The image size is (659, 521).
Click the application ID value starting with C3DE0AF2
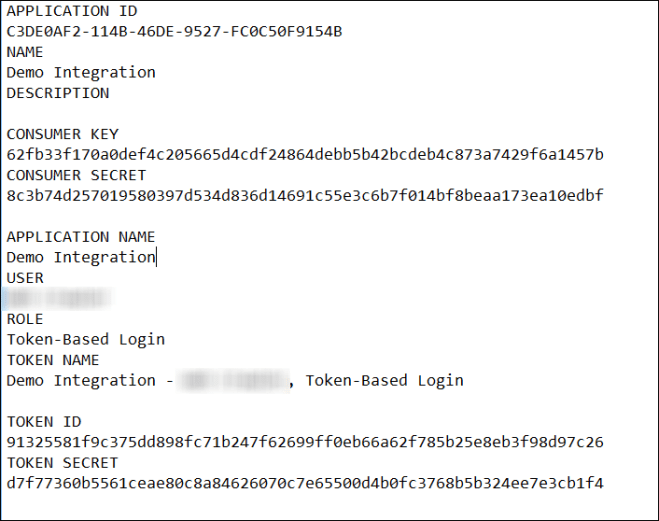pos(174,31)
